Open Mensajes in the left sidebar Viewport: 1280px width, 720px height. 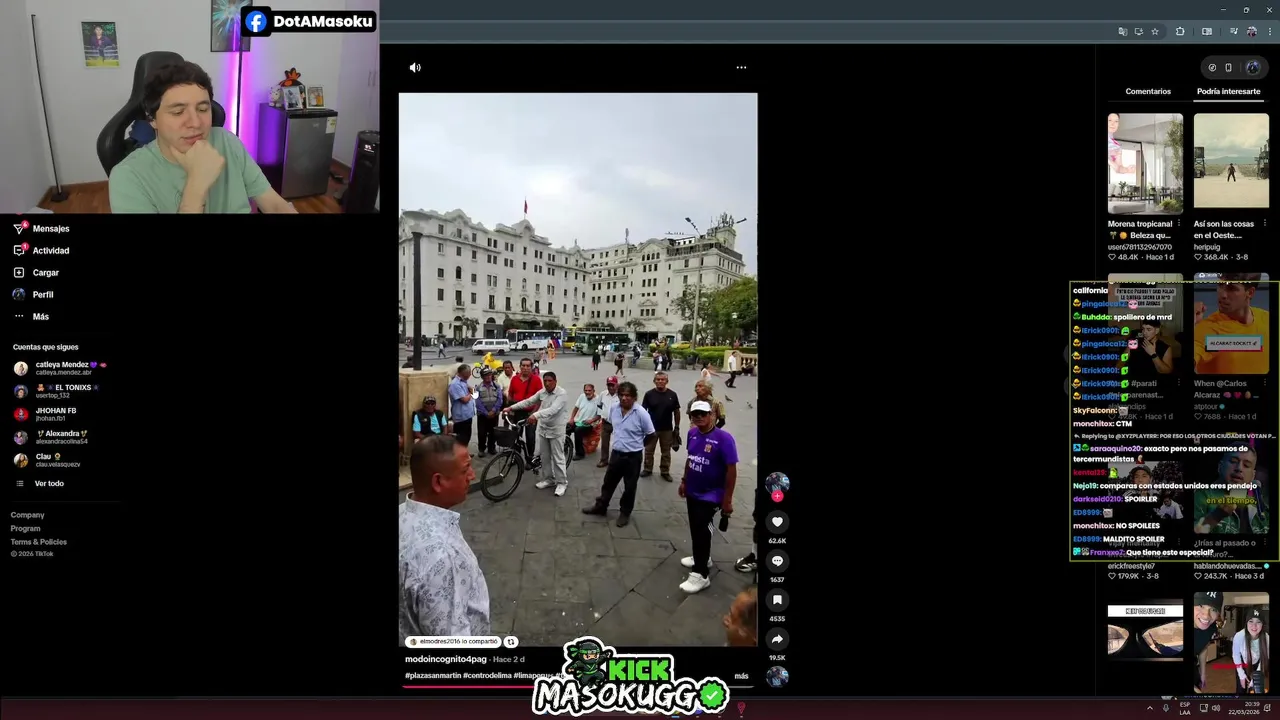[41, 229]
